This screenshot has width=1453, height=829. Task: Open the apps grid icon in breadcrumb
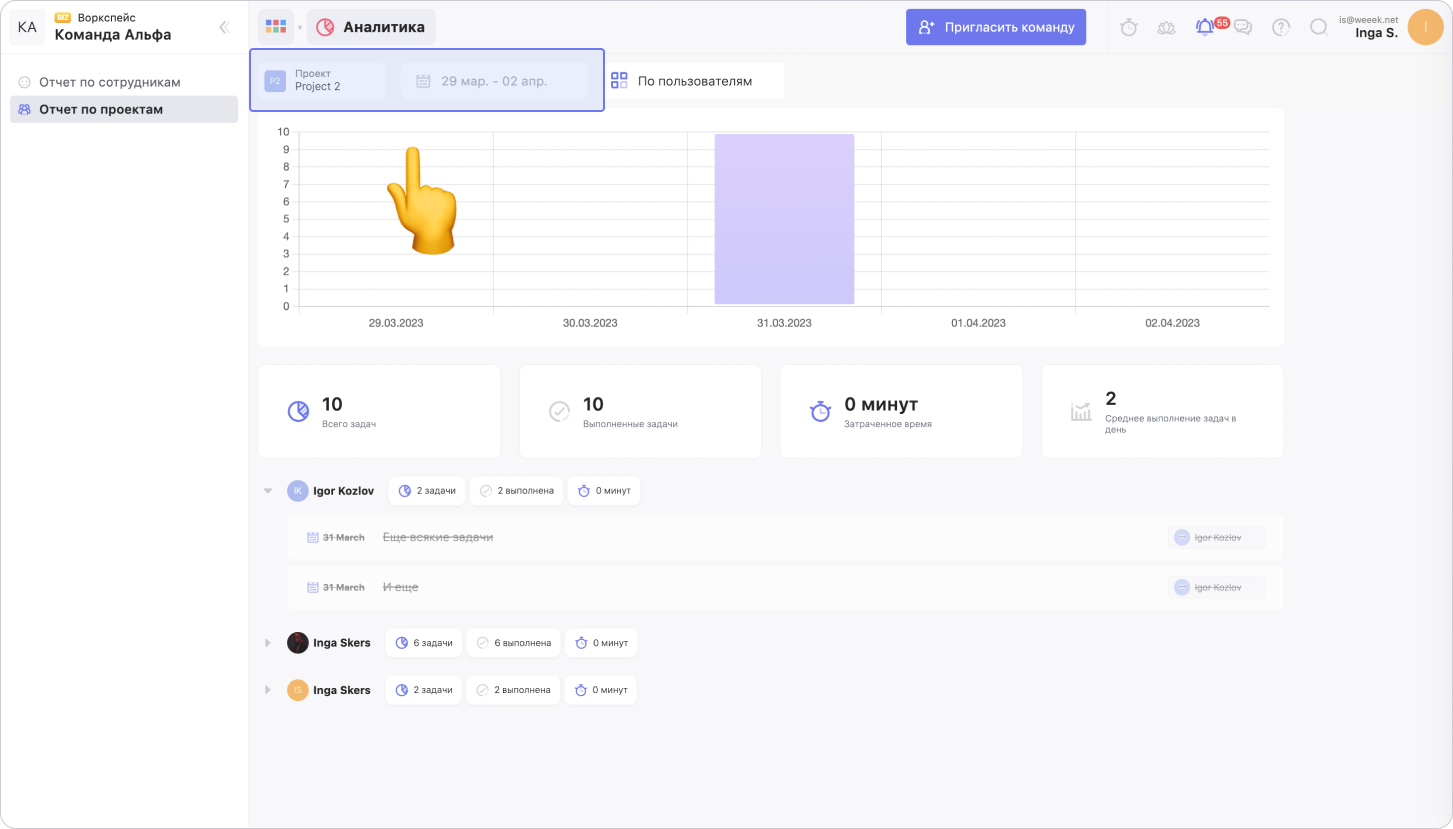[x=276, y=27]
